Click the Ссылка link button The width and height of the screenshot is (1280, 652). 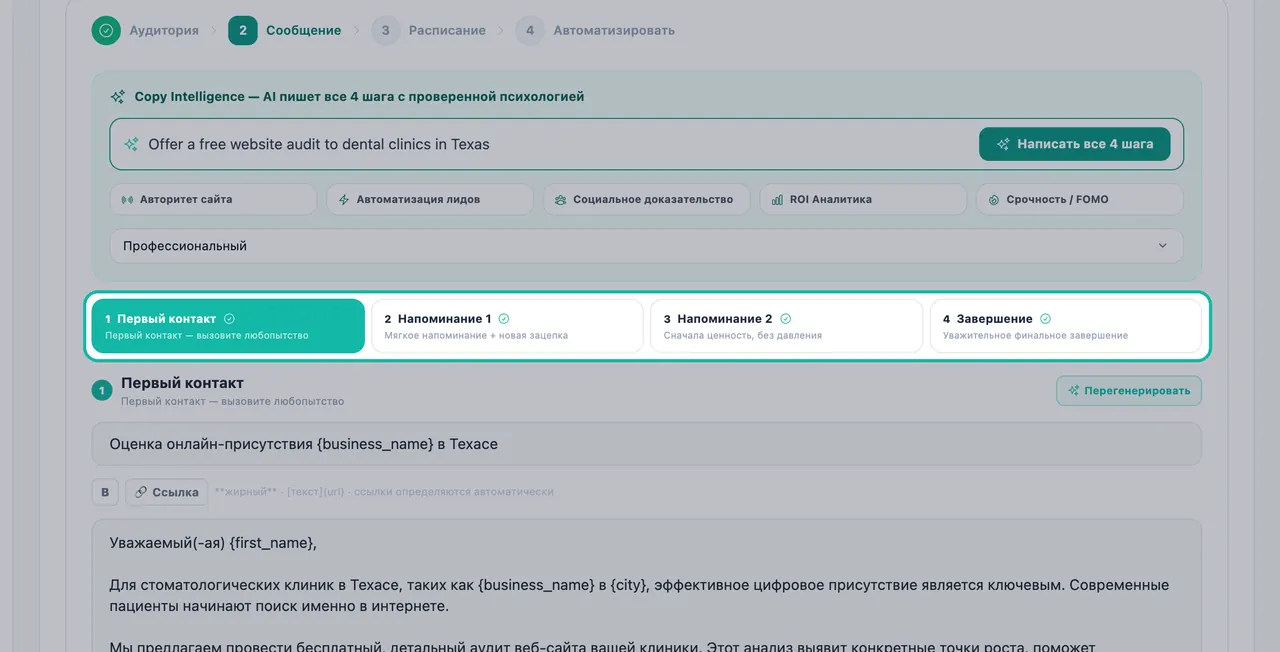click(167, 492)
